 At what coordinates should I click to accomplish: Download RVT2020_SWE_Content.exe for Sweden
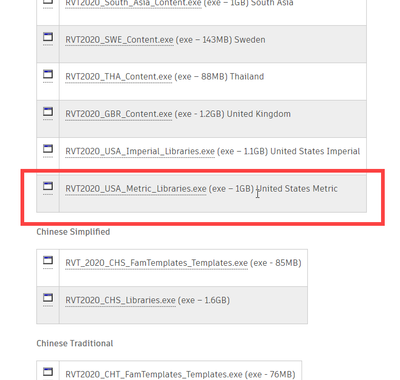(x=119, y=40)
